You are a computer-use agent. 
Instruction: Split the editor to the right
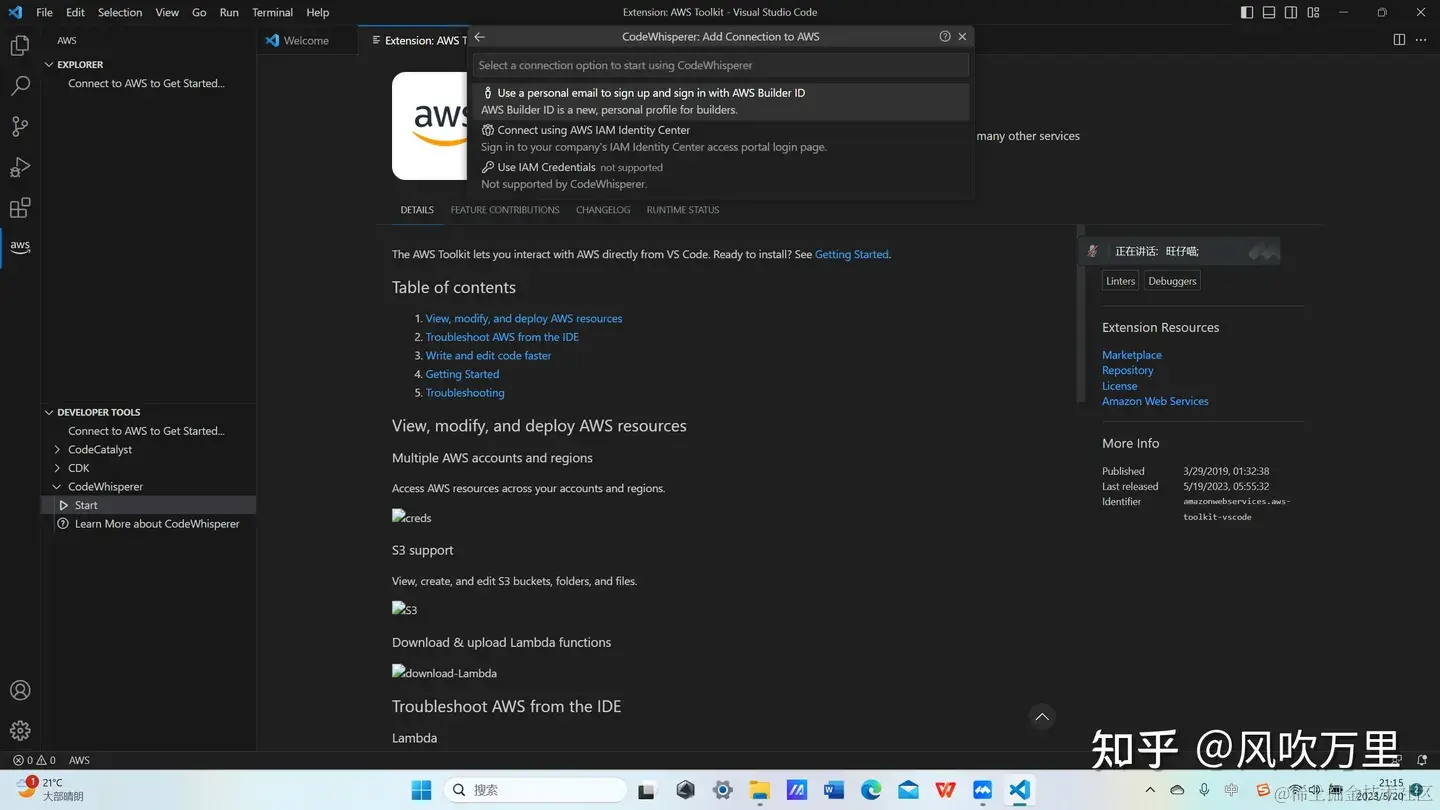tap(1399, 40)
